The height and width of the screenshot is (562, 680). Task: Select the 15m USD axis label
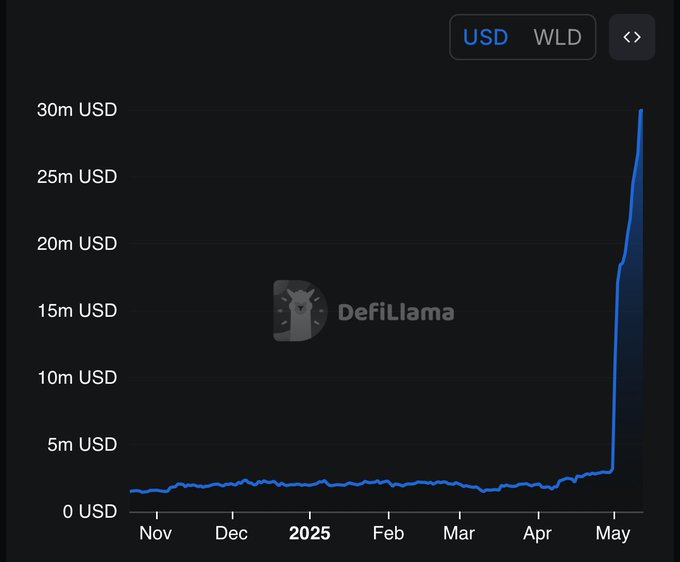(77, 311)
